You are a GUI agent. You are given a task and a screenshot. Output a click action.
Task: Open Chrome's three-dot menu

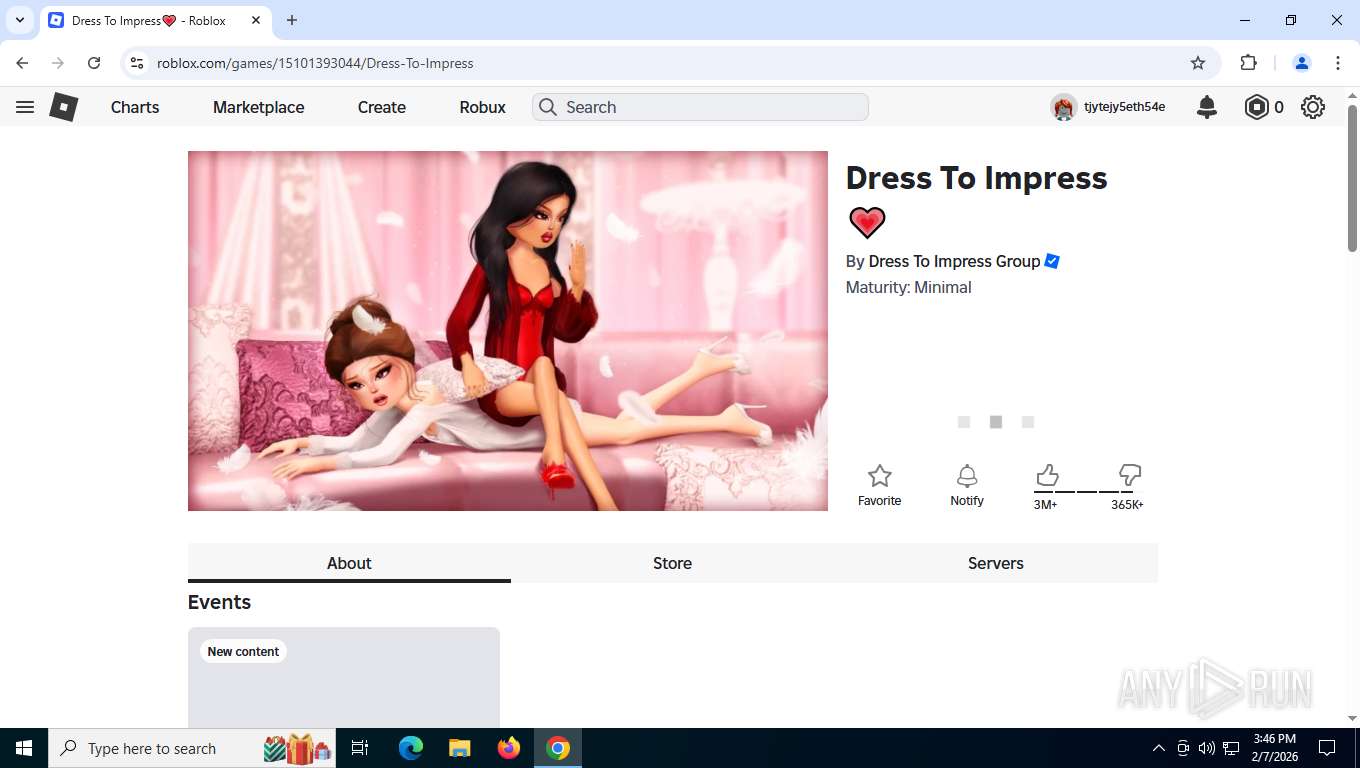coord(1338,63)
